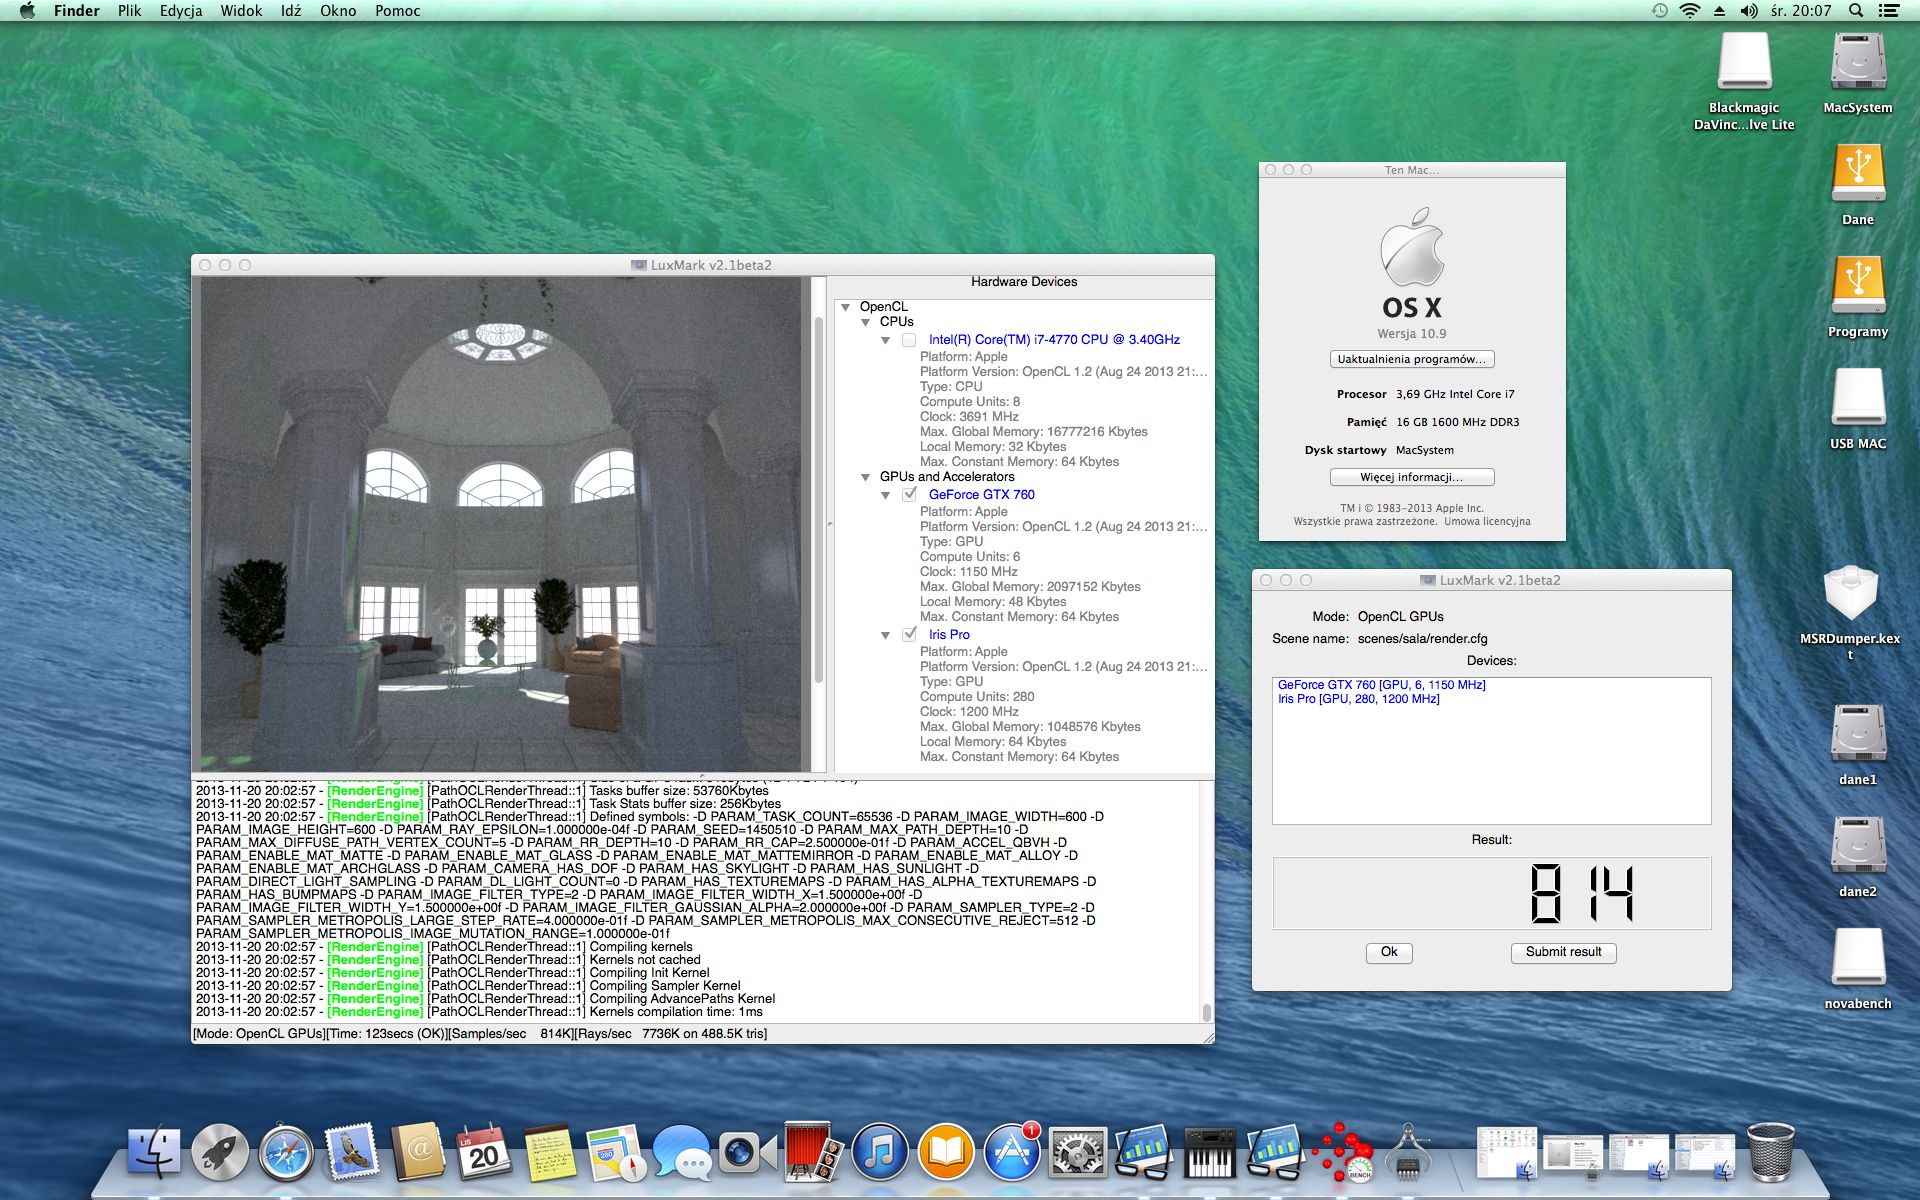1920x1200 pixels.
Task: Open Launchpad from the Dock
Action: [x=220, y=1152]
